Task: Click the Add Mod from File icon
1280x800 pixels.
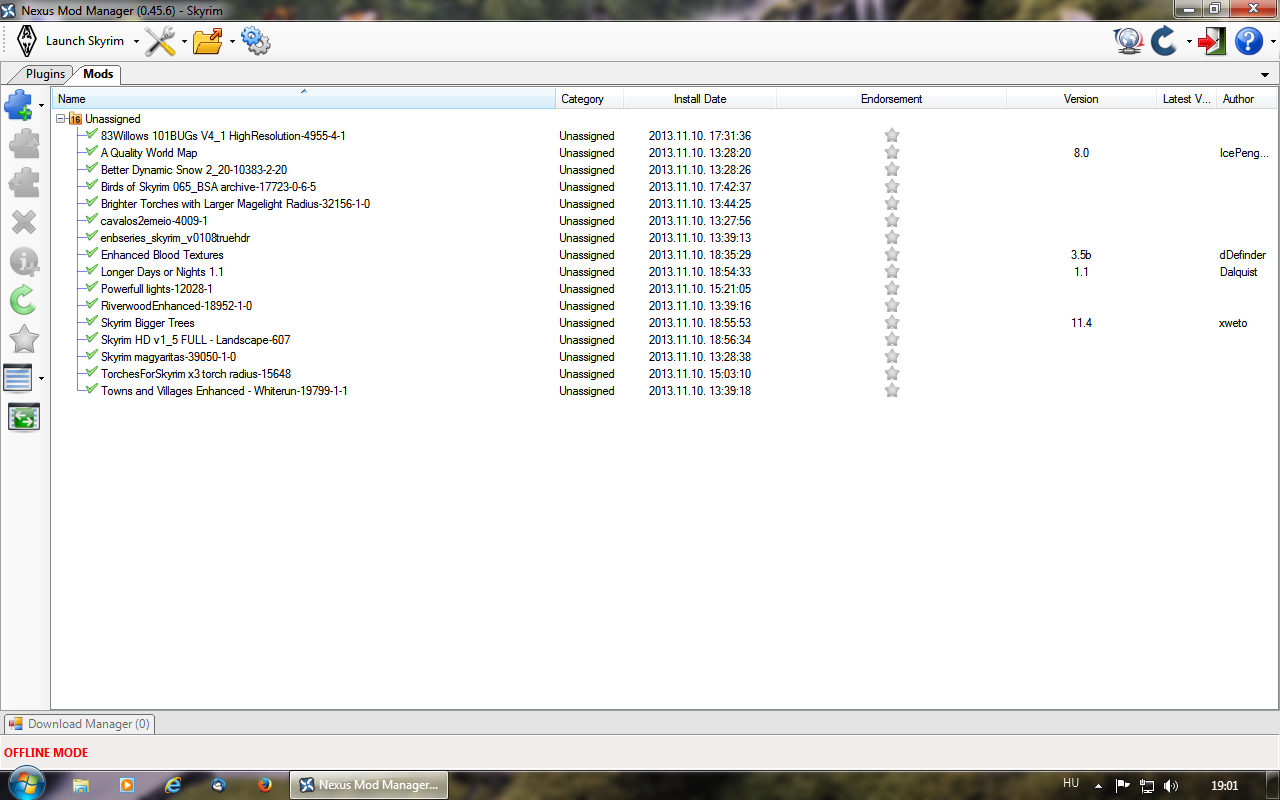Action: click(x=19, y=104)
